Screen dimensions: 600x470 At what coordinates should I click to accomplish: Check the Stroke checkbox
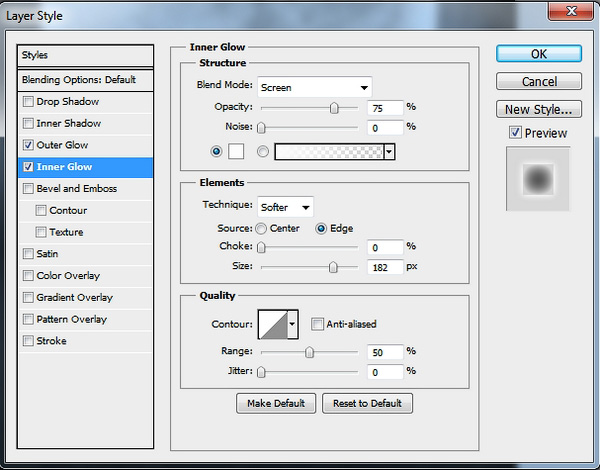pyautogui.click(x=28, y=340)
